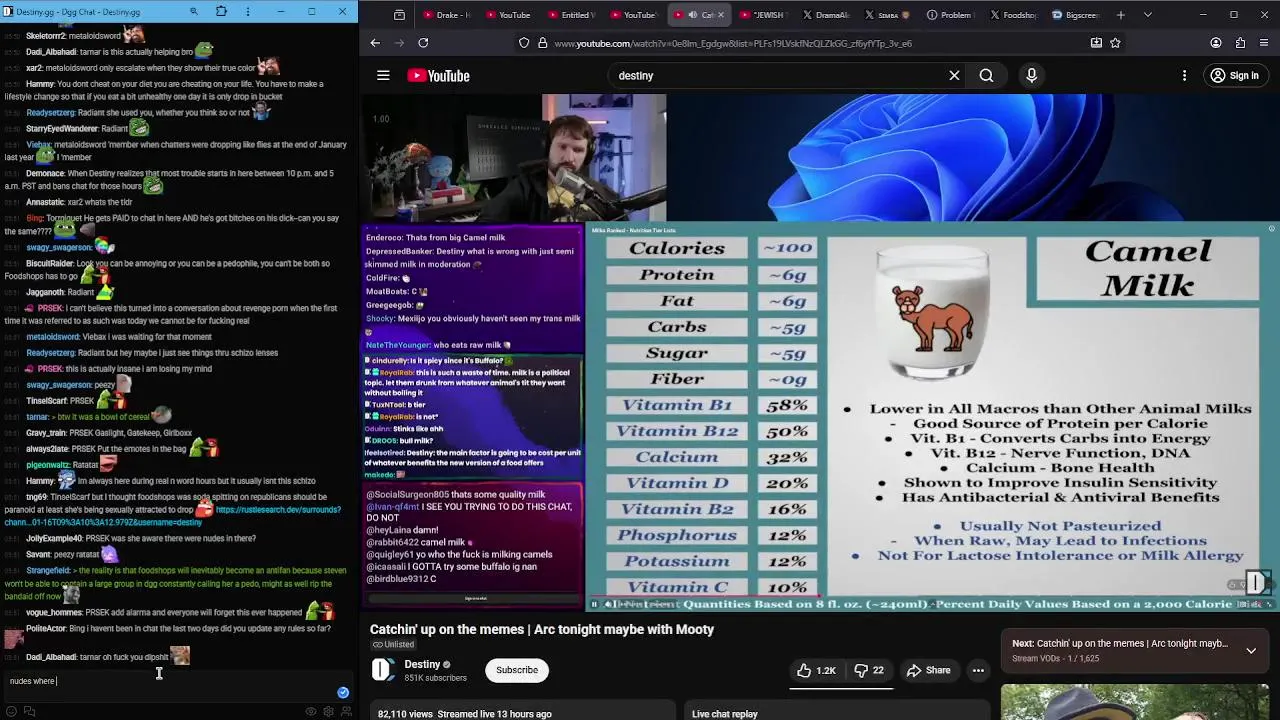Bookmark this page with the star icon

1115,43
